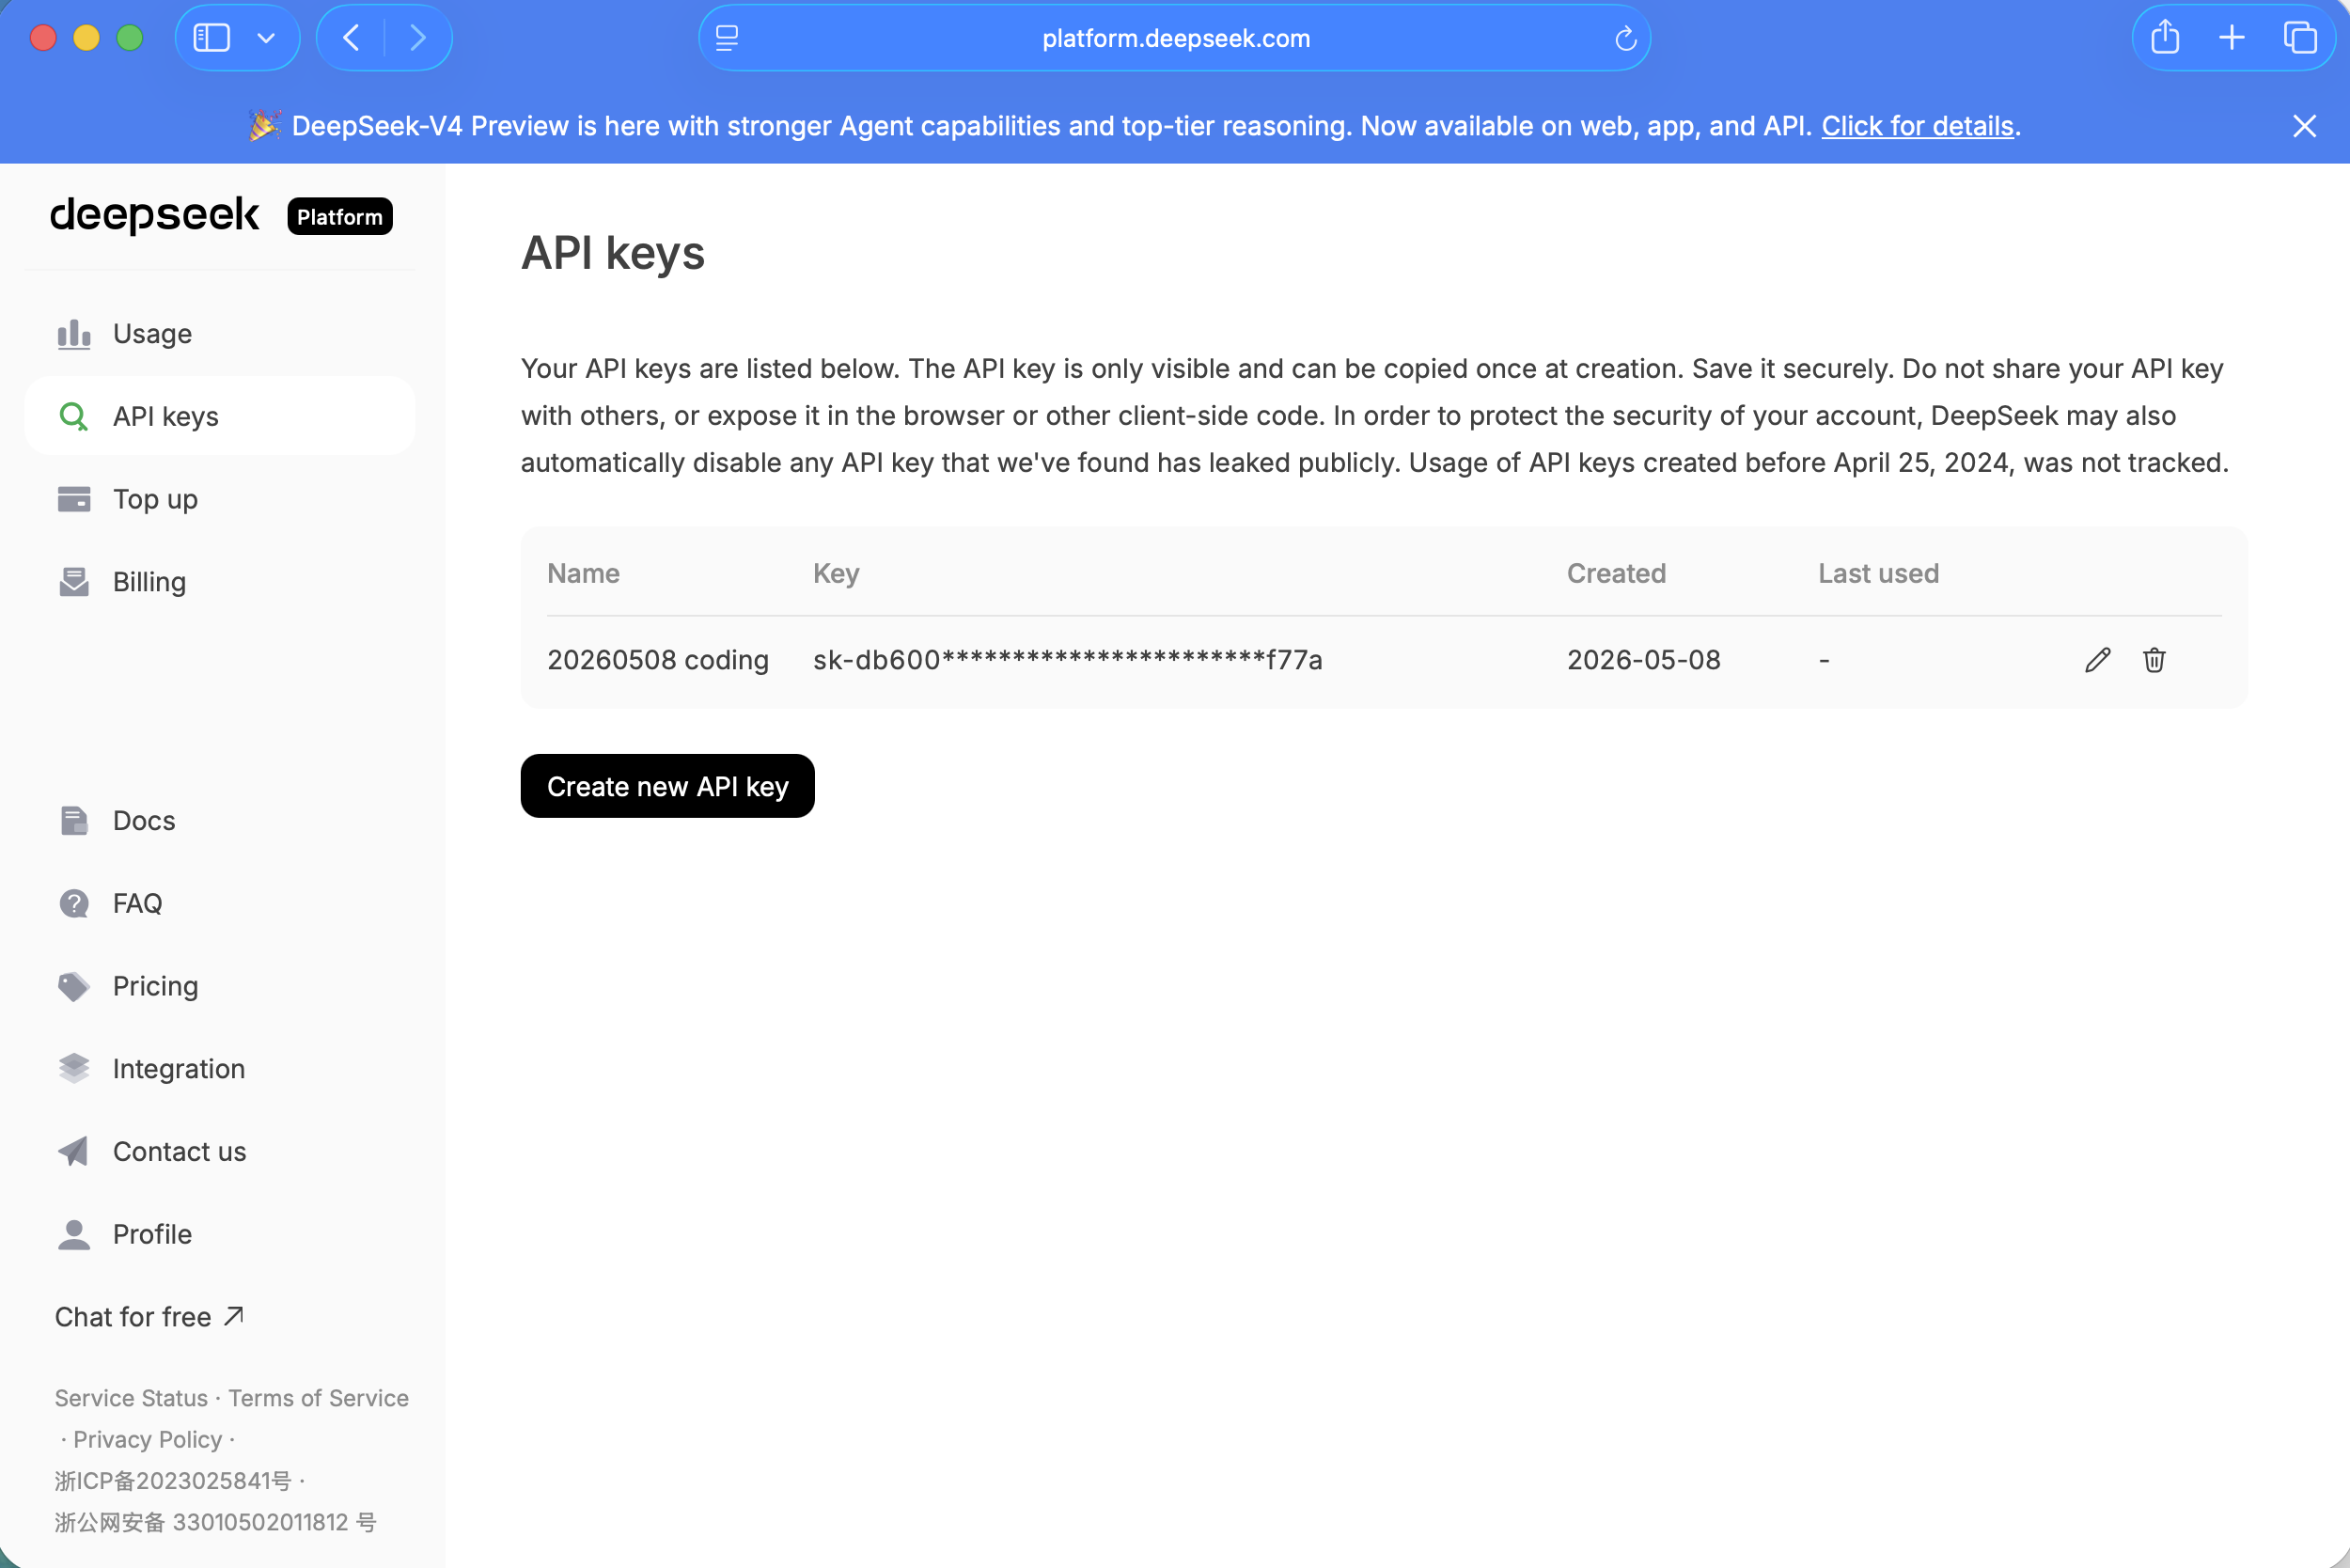This screenshot has width=2350, height=1568.
Task: Open the Usage page in sidebar
Action: point(219,333)
